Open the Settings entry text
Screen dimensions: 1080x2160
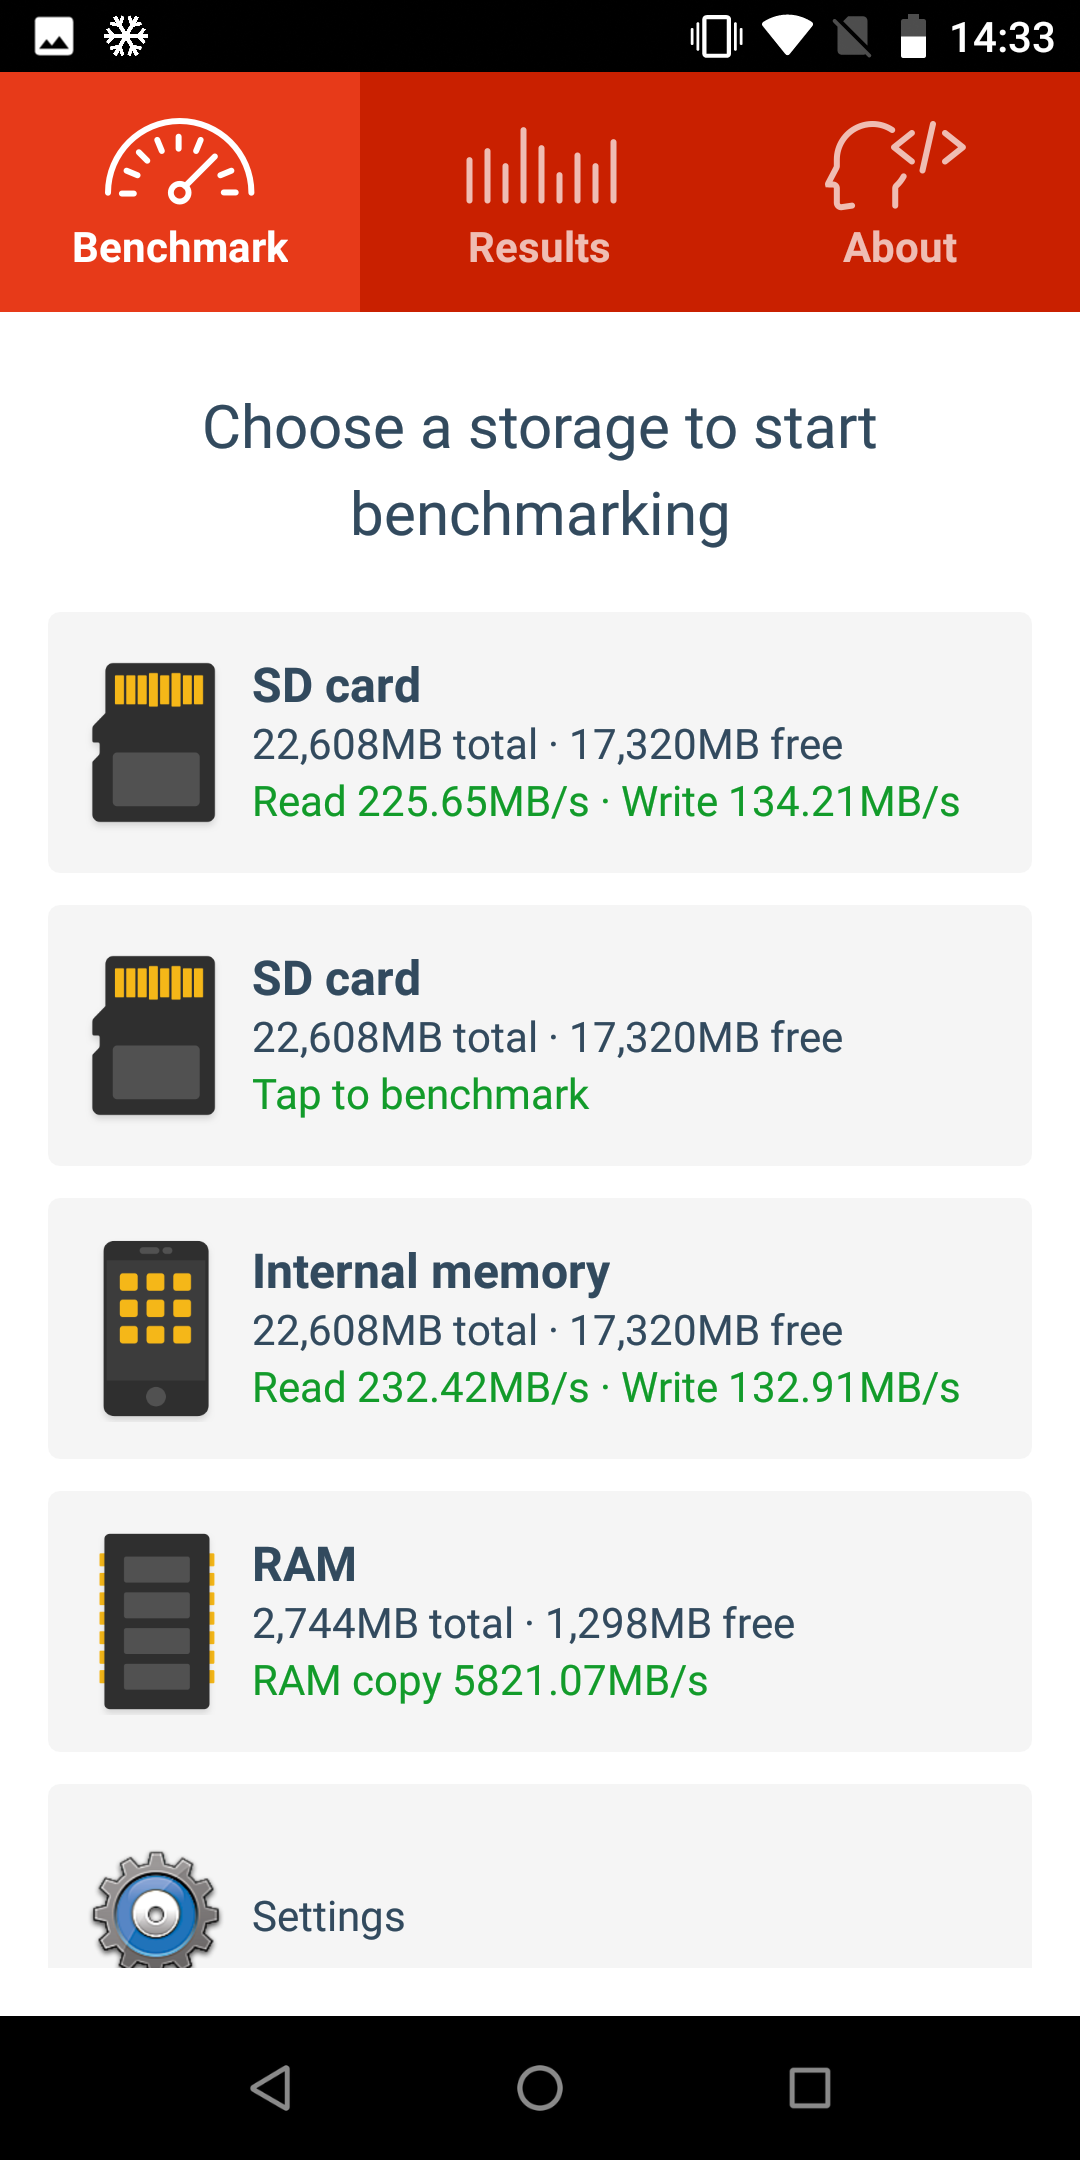click(x=328, y=1917)
